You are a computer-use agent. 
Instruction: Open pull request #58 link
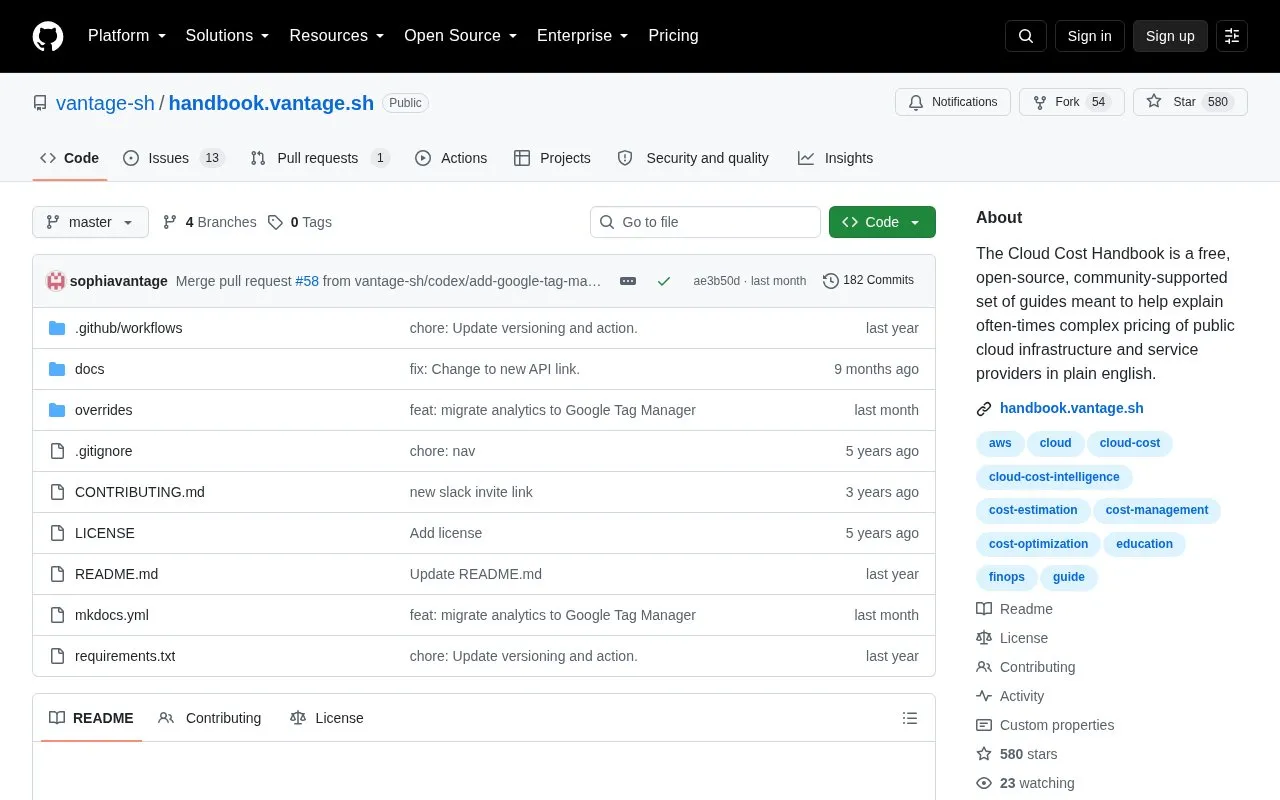[307, 281]
